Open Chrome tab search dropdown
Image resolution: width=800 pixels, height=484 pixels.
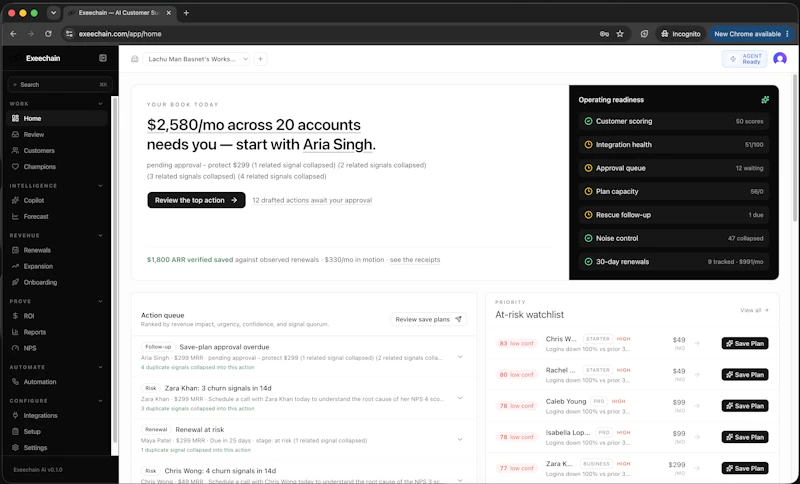(53, 13)
